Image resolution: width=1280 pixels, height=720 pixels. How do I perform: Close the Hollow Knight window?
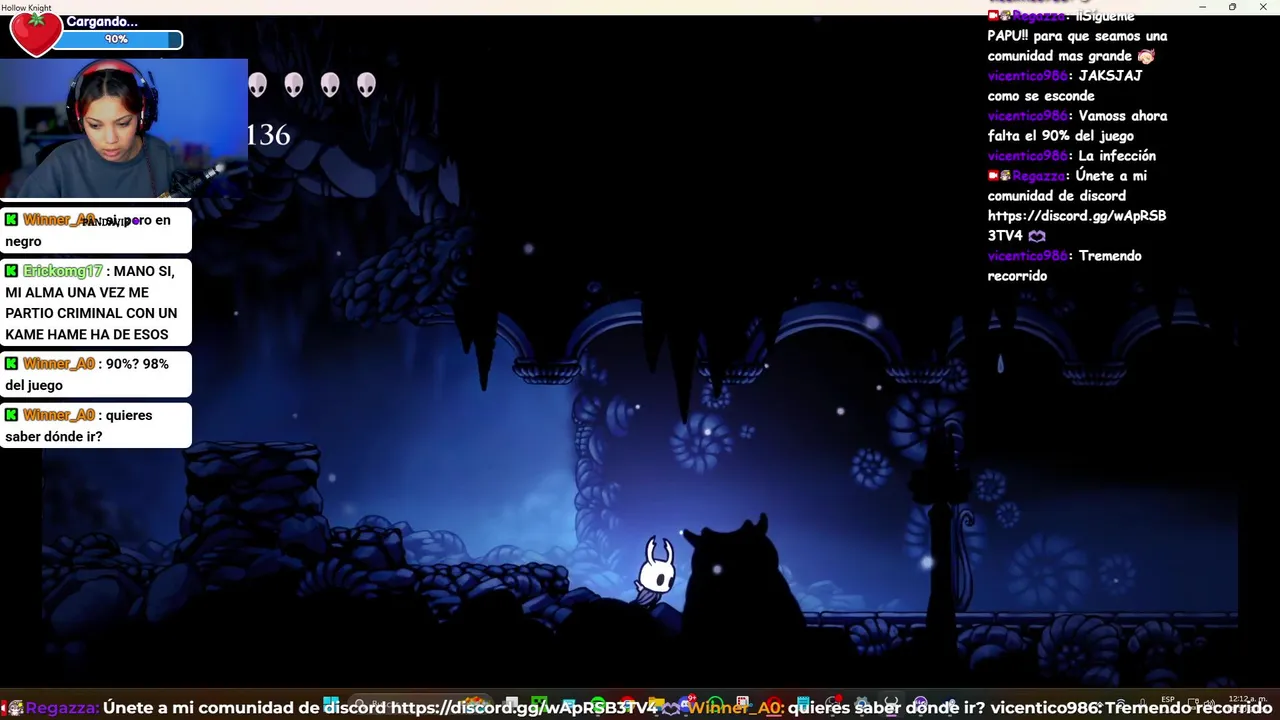coord(1263,7)
